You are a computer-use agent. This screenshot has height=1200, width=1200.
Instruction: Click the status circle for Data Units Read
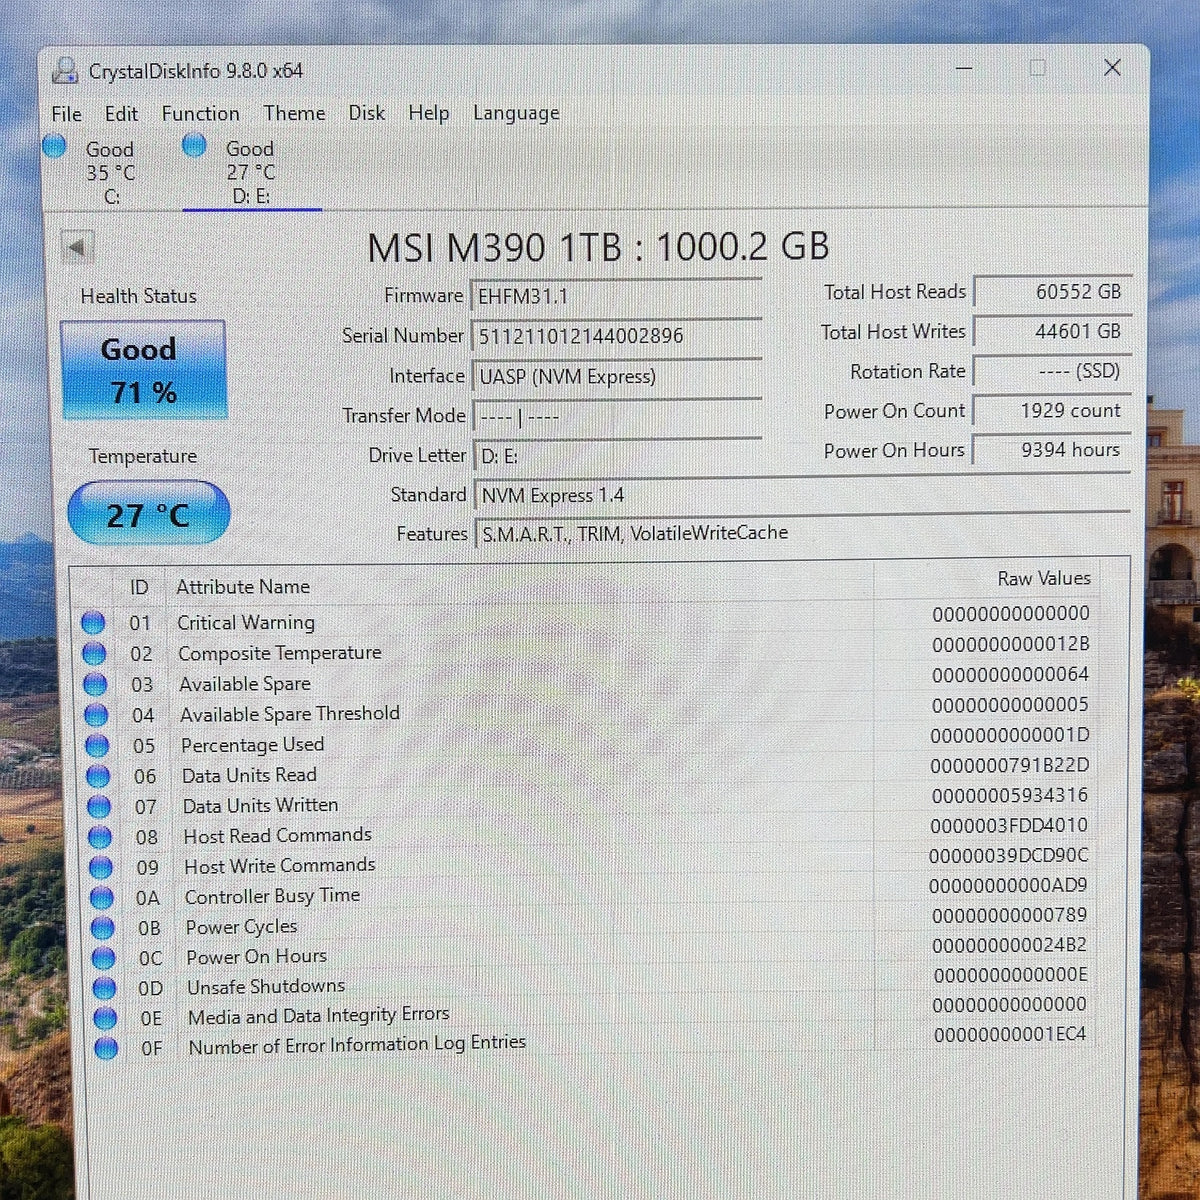(x=98, y=776)
